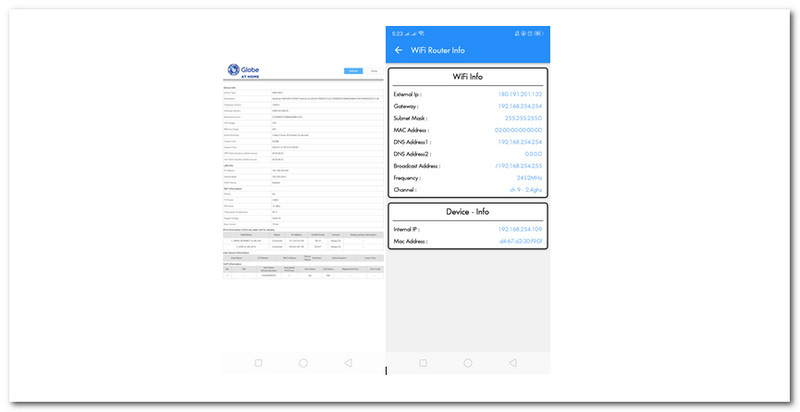The image size is (800, 412).
Task: Tap the Channel value ch 9 - 2.4ghz
Action: point(526,190)
